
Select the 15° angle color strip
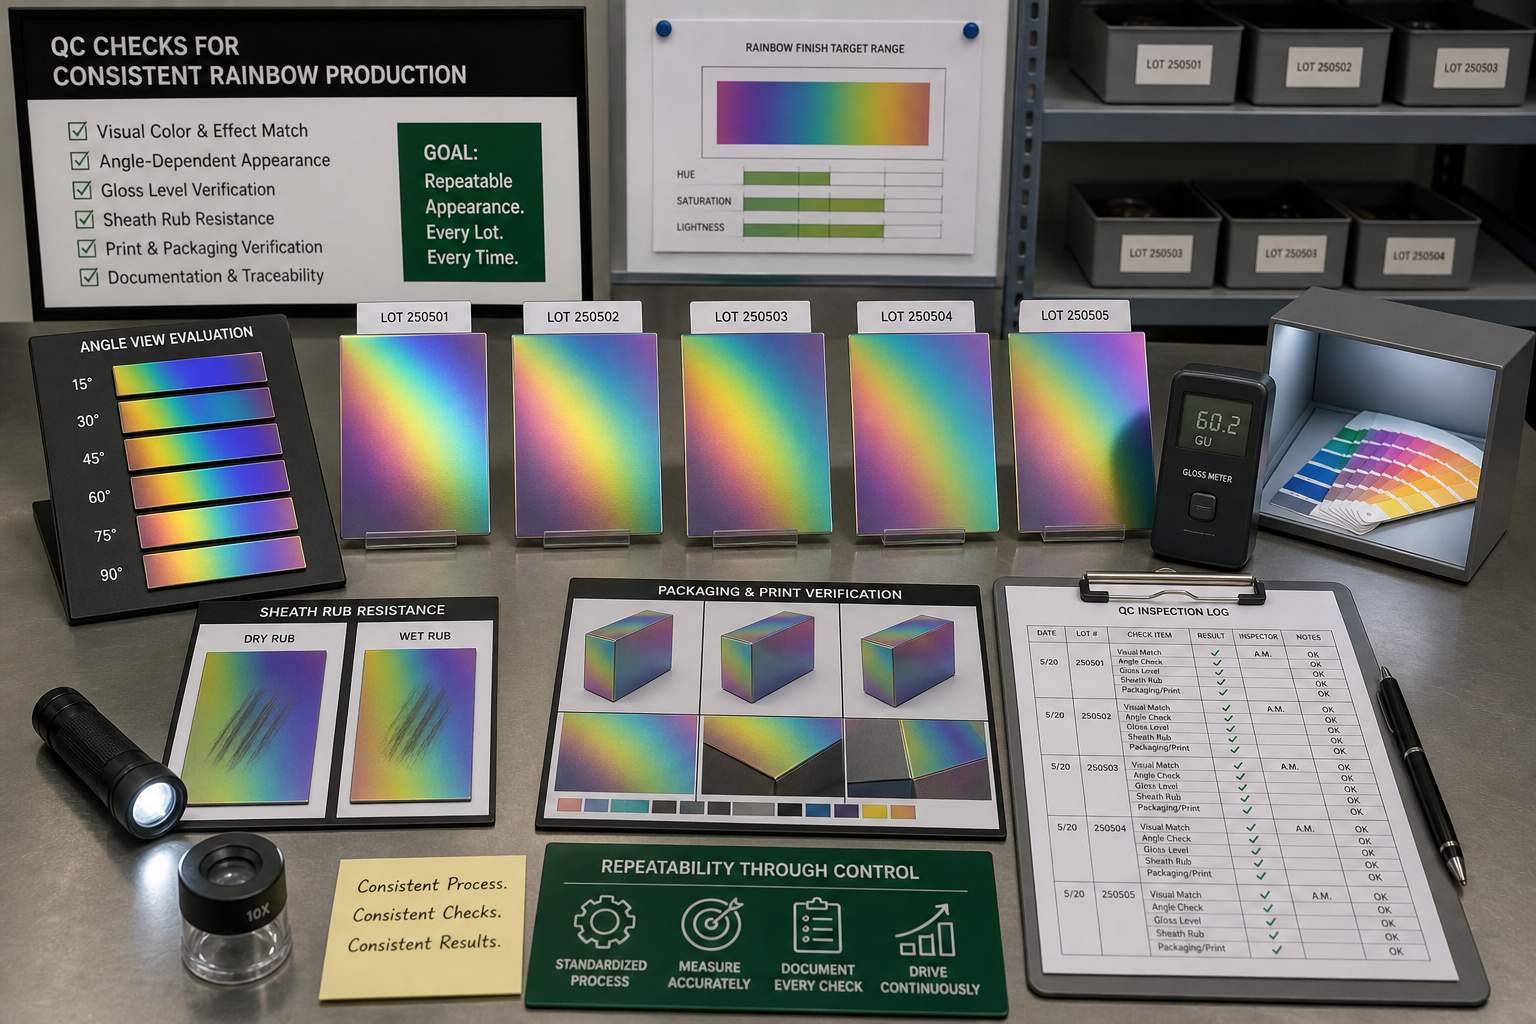coord(190,375)
